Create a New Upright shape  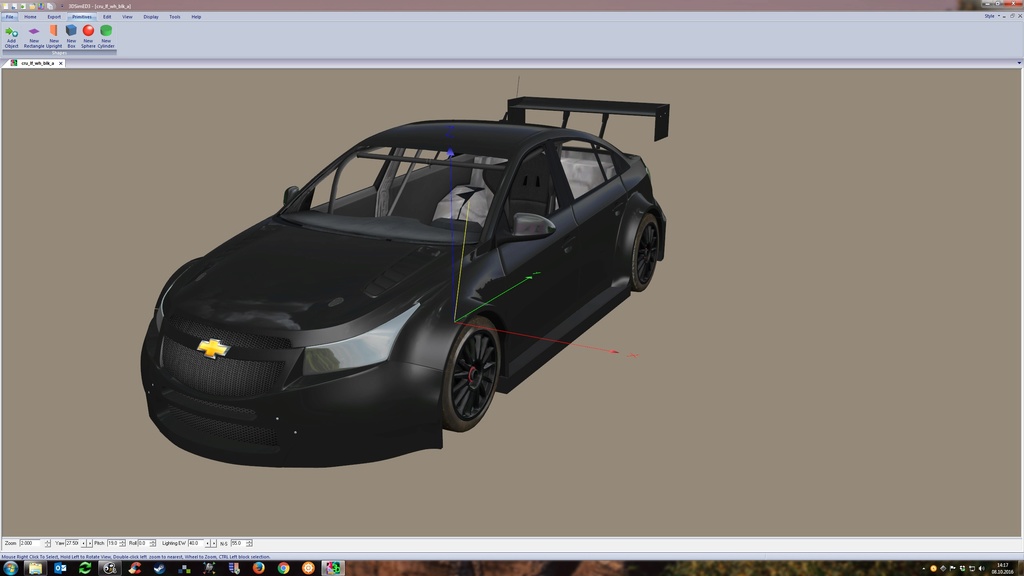coord(54,37)
